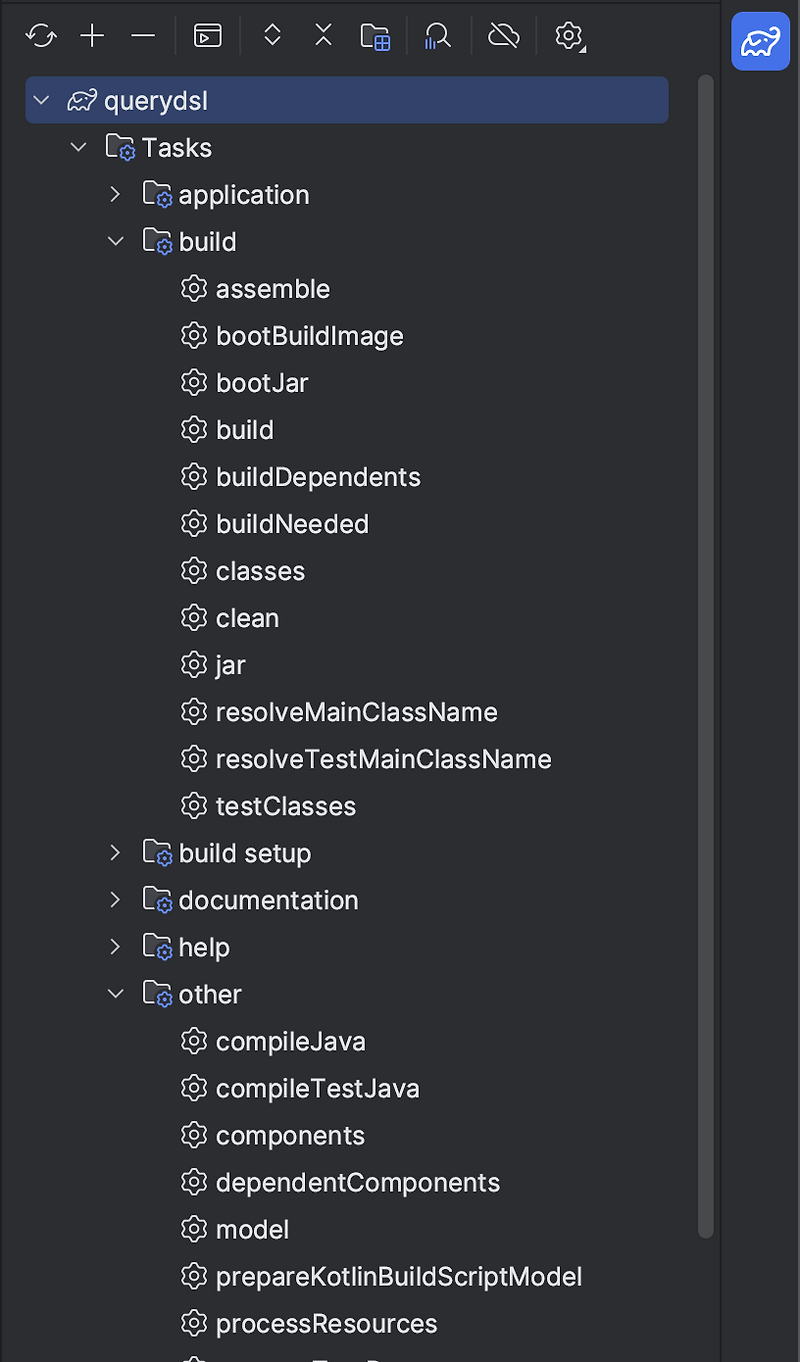Viewport: 800px width, 1362px height.
Task: Expand all nodes in the Gradle tree
Action: [272, 35]
